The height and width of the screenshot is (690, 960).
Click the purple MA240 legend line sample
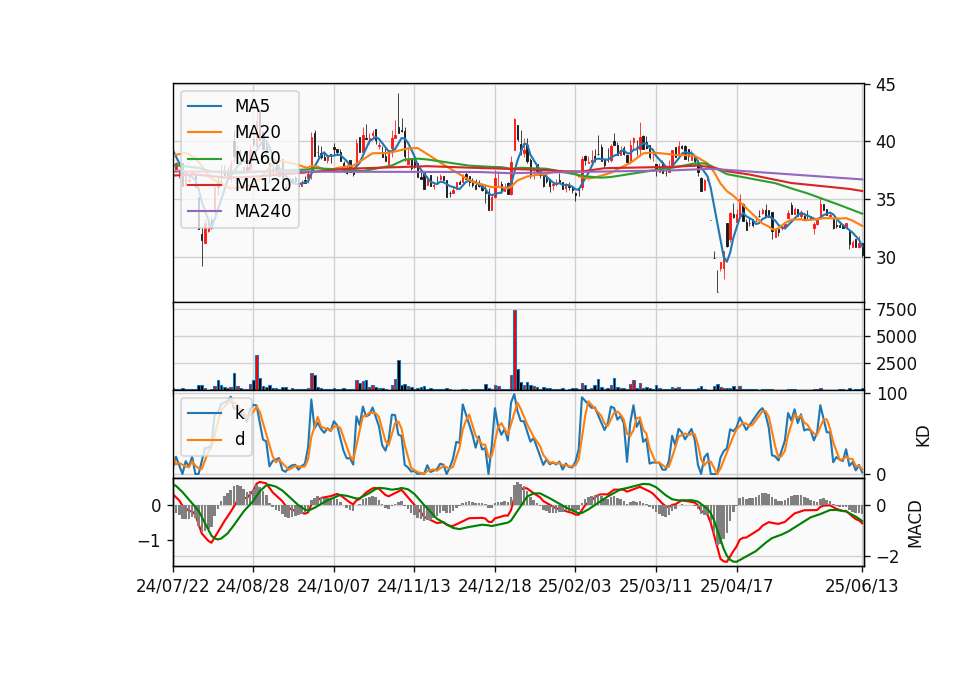point(204,211)
